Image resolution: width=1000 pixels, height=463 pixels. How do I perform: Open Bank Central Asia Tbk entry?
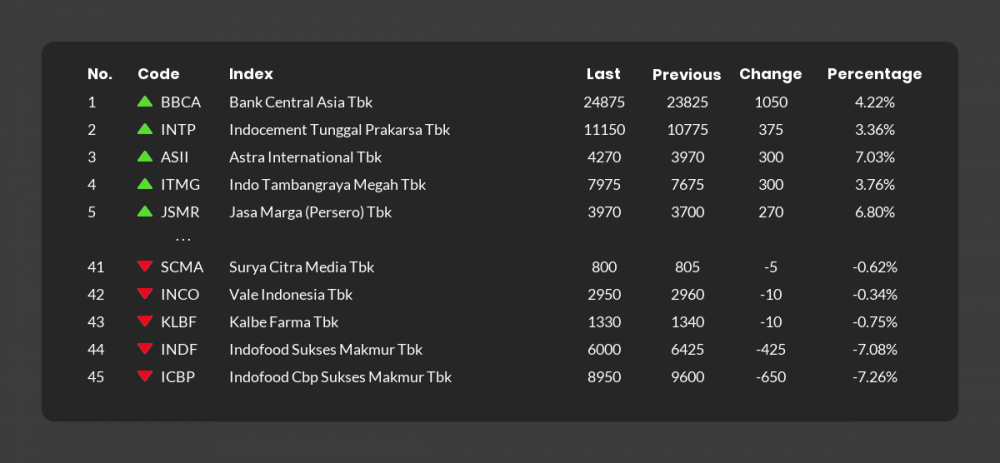click(300, 102)
